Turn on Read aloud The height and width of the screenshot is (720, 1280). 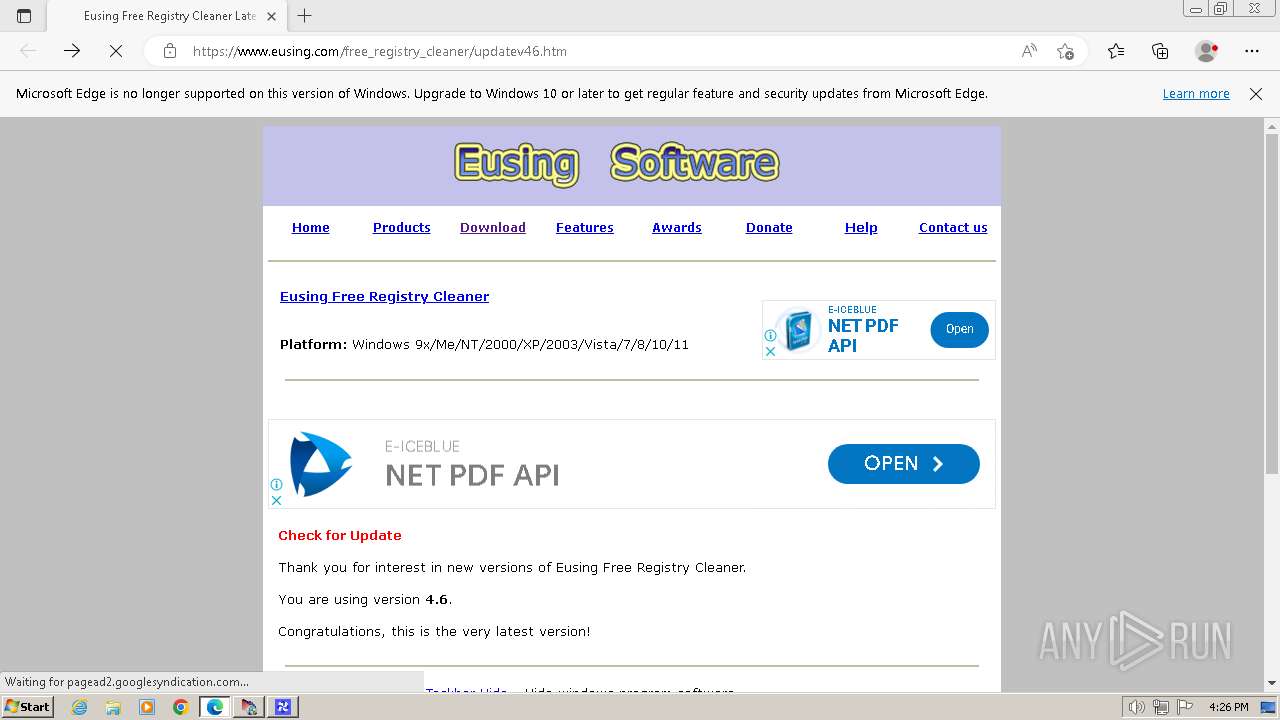1029,51
